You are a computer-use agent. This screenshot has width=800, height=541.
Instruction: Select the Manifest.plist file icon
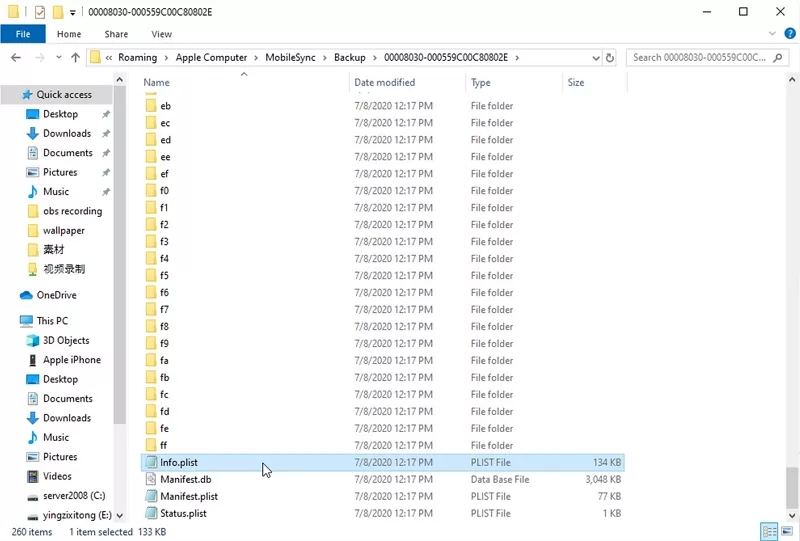pos(151,496)
